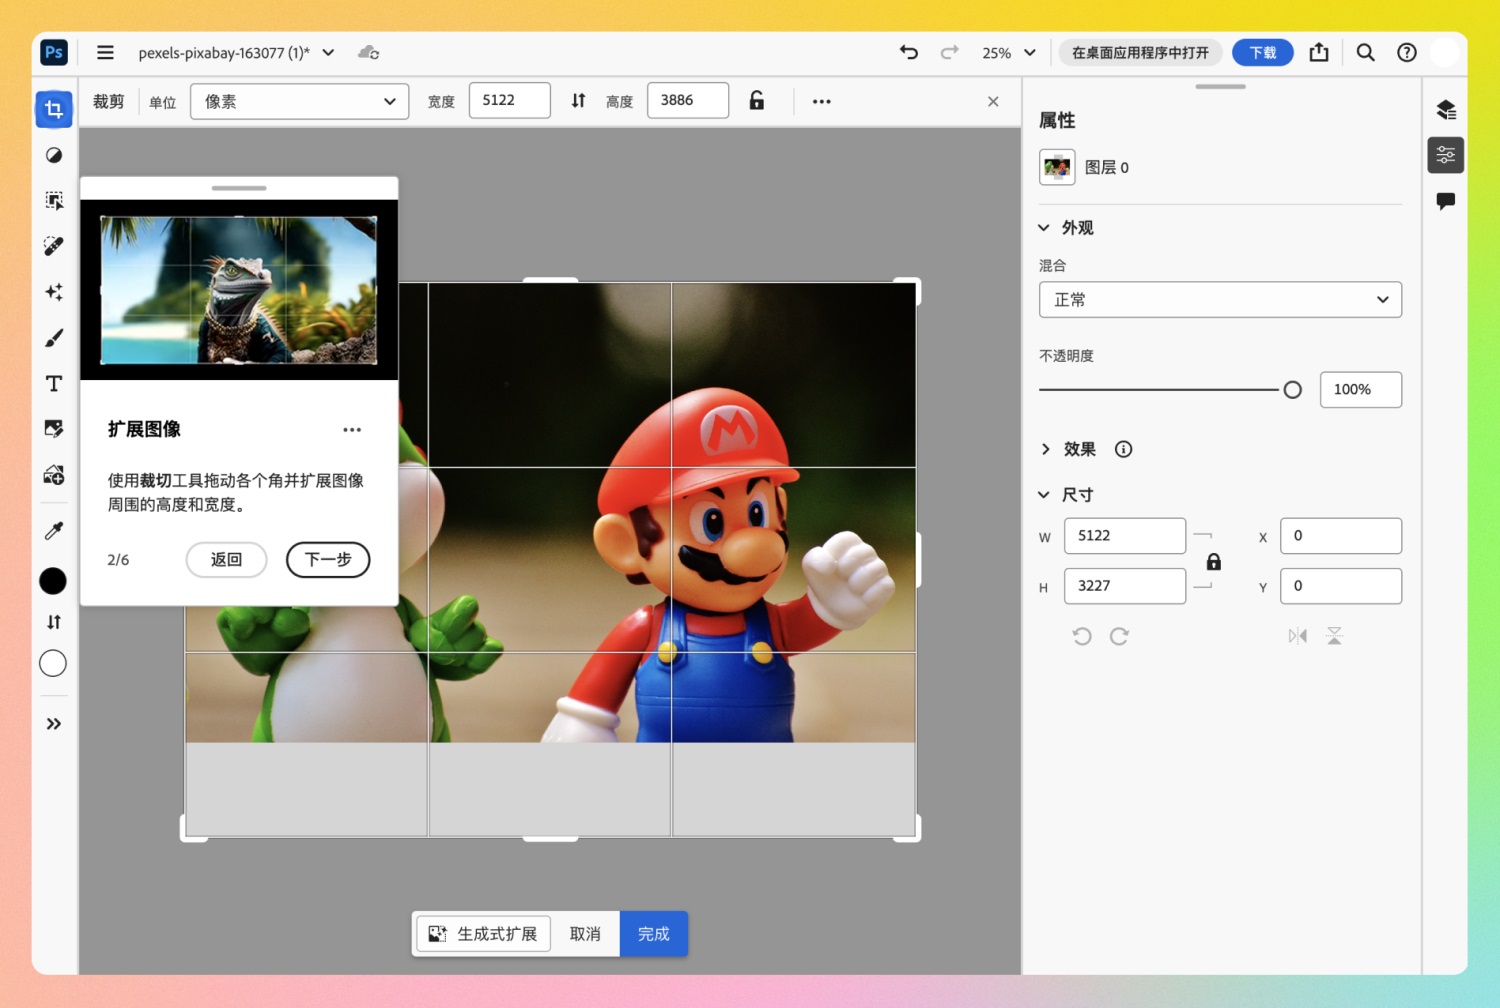Select the Brush tool

(54, 338)
